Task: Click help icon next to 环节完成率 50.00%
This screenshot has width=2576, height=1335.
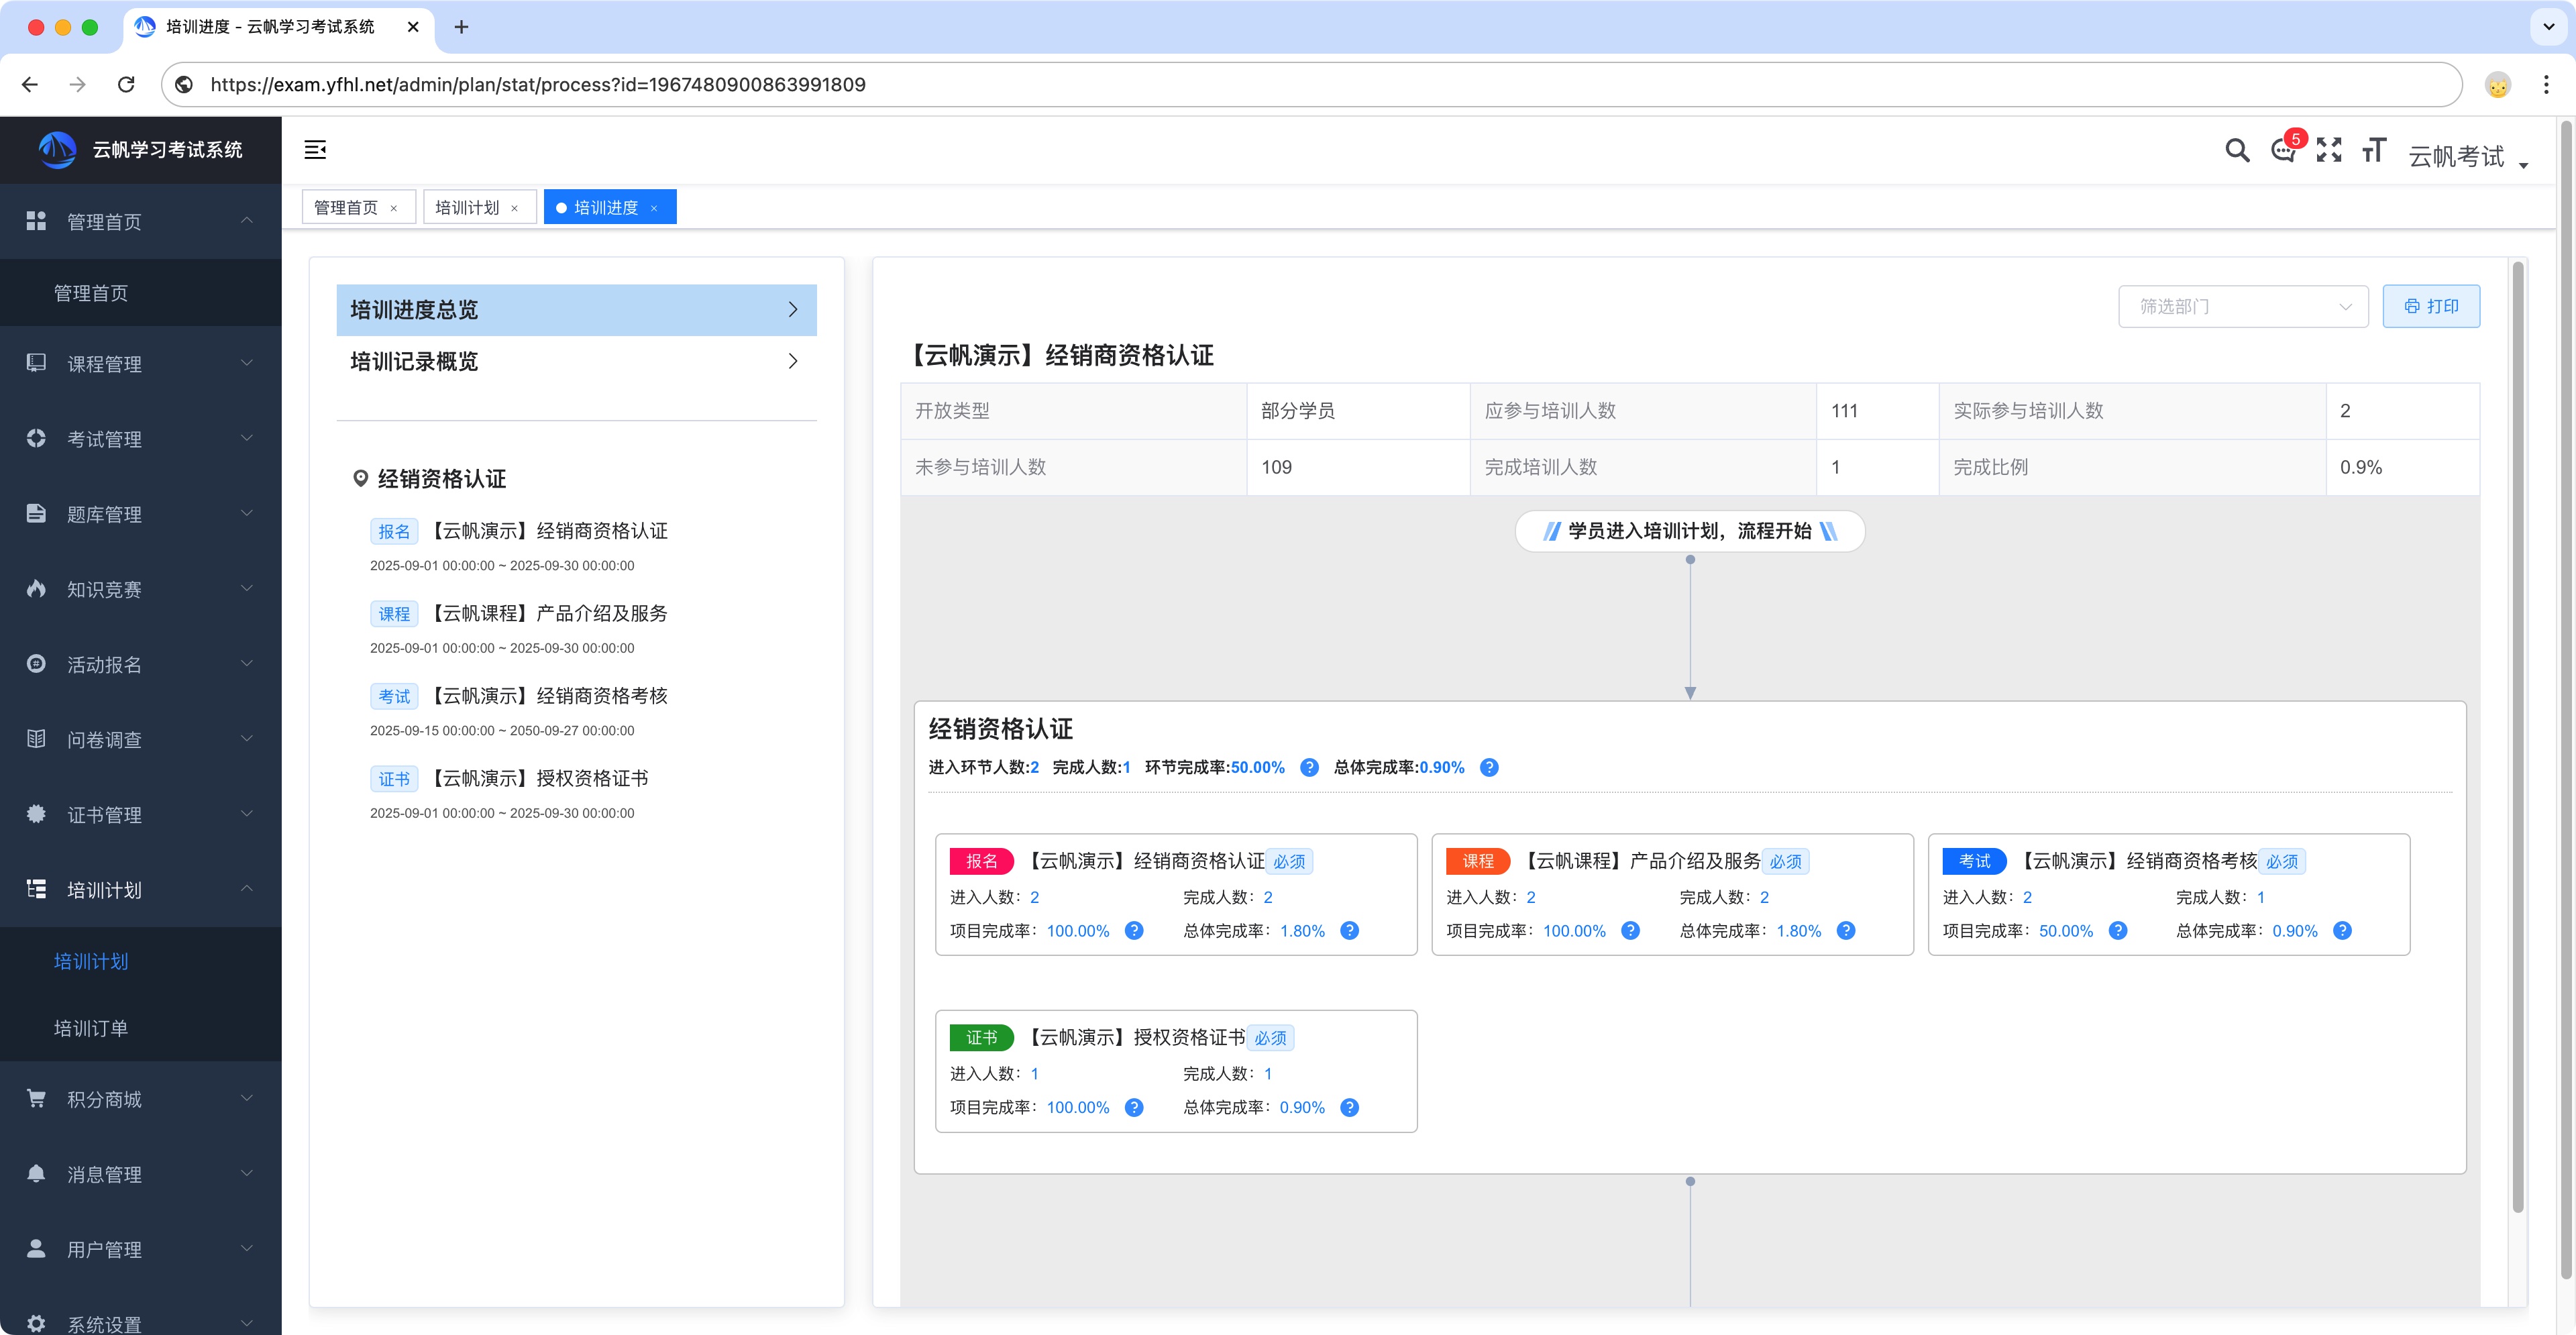Action: point(1309,767)
